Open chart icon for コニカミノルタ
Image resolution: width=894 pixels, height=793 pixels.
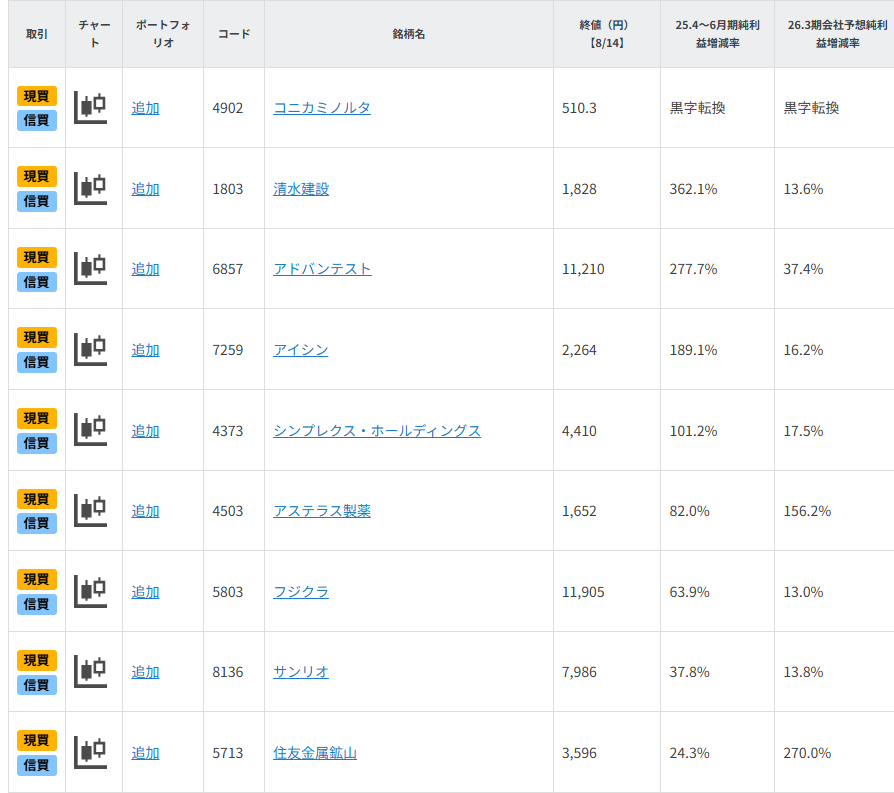pyautogui.click(x=91, y=108)
